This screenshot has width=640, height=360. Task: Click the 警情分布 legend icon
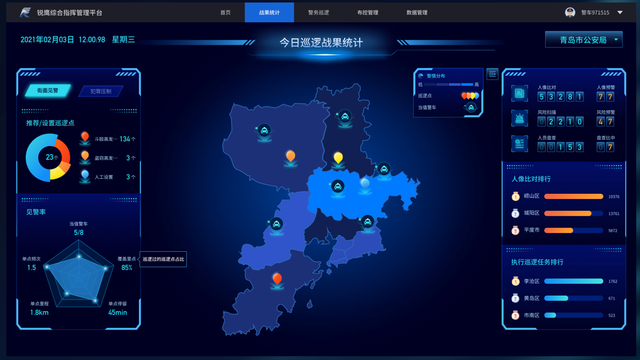pos(420,76)
